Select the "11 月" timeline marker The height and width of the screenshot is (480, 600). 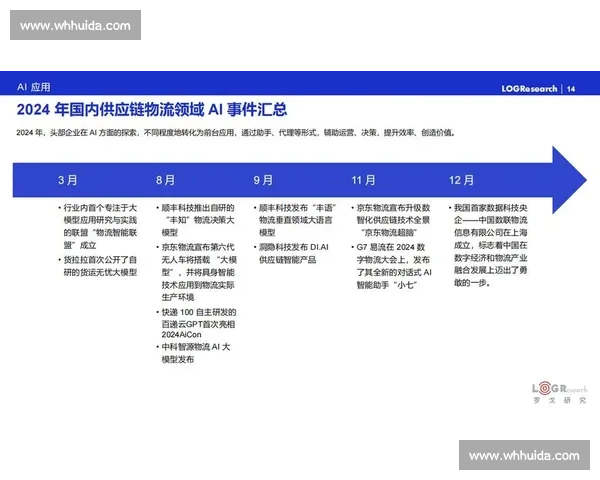pos(364,180)
